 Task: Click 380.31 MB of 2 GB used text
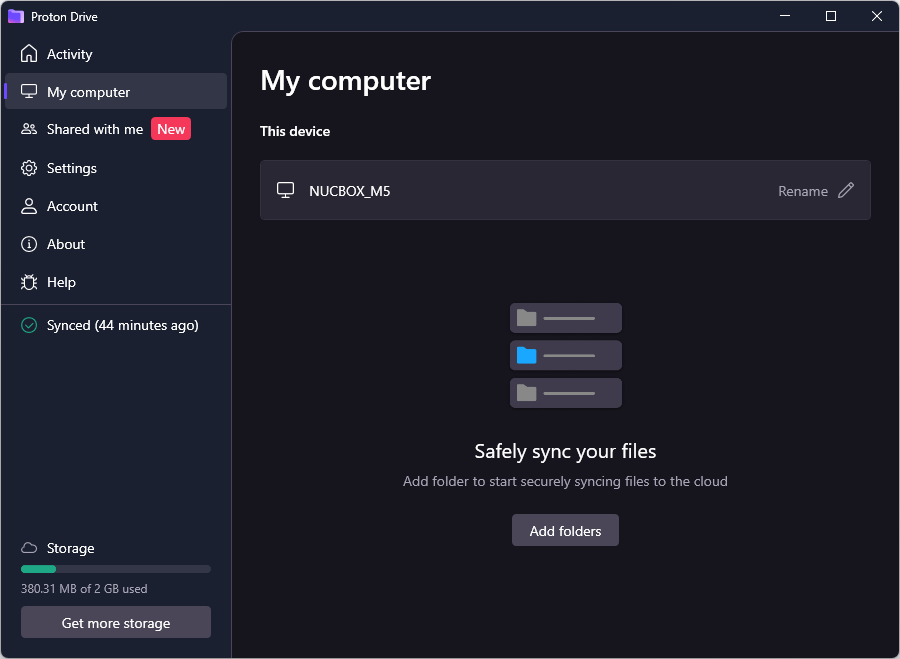point(84,588)
